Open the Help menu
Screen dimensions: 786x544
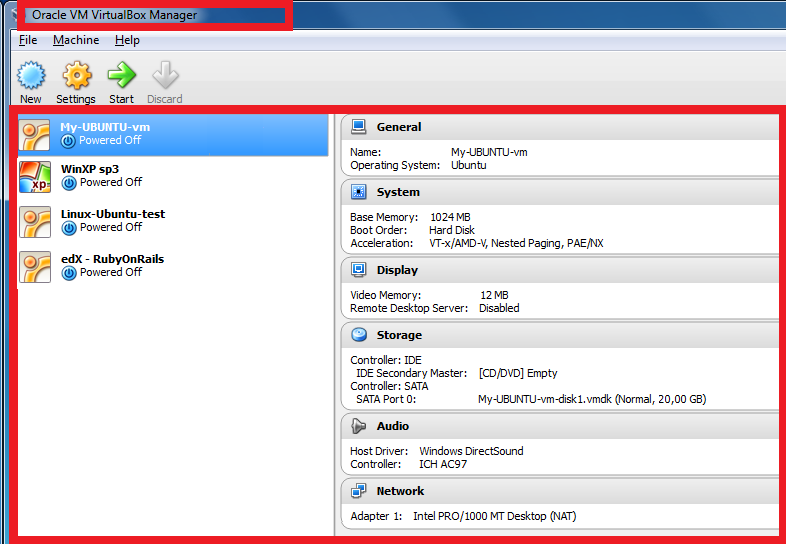[127, 40]
